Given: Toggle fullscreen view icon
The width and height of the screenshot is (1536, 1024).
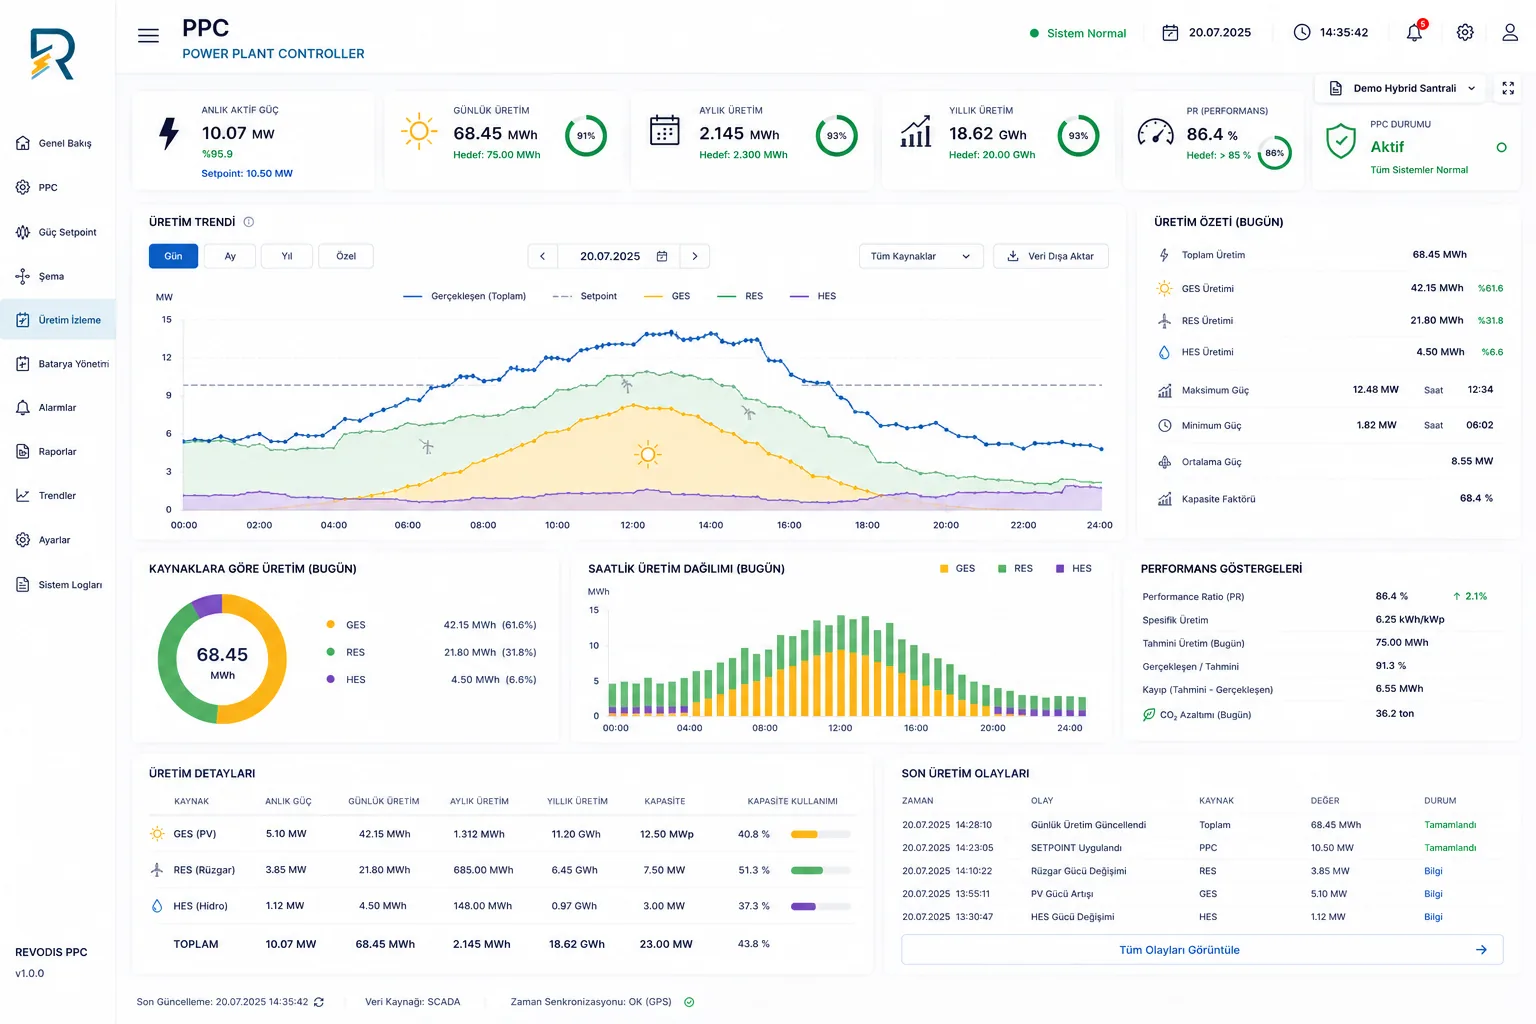Looking at the screenshot, I should point(1508,88).
